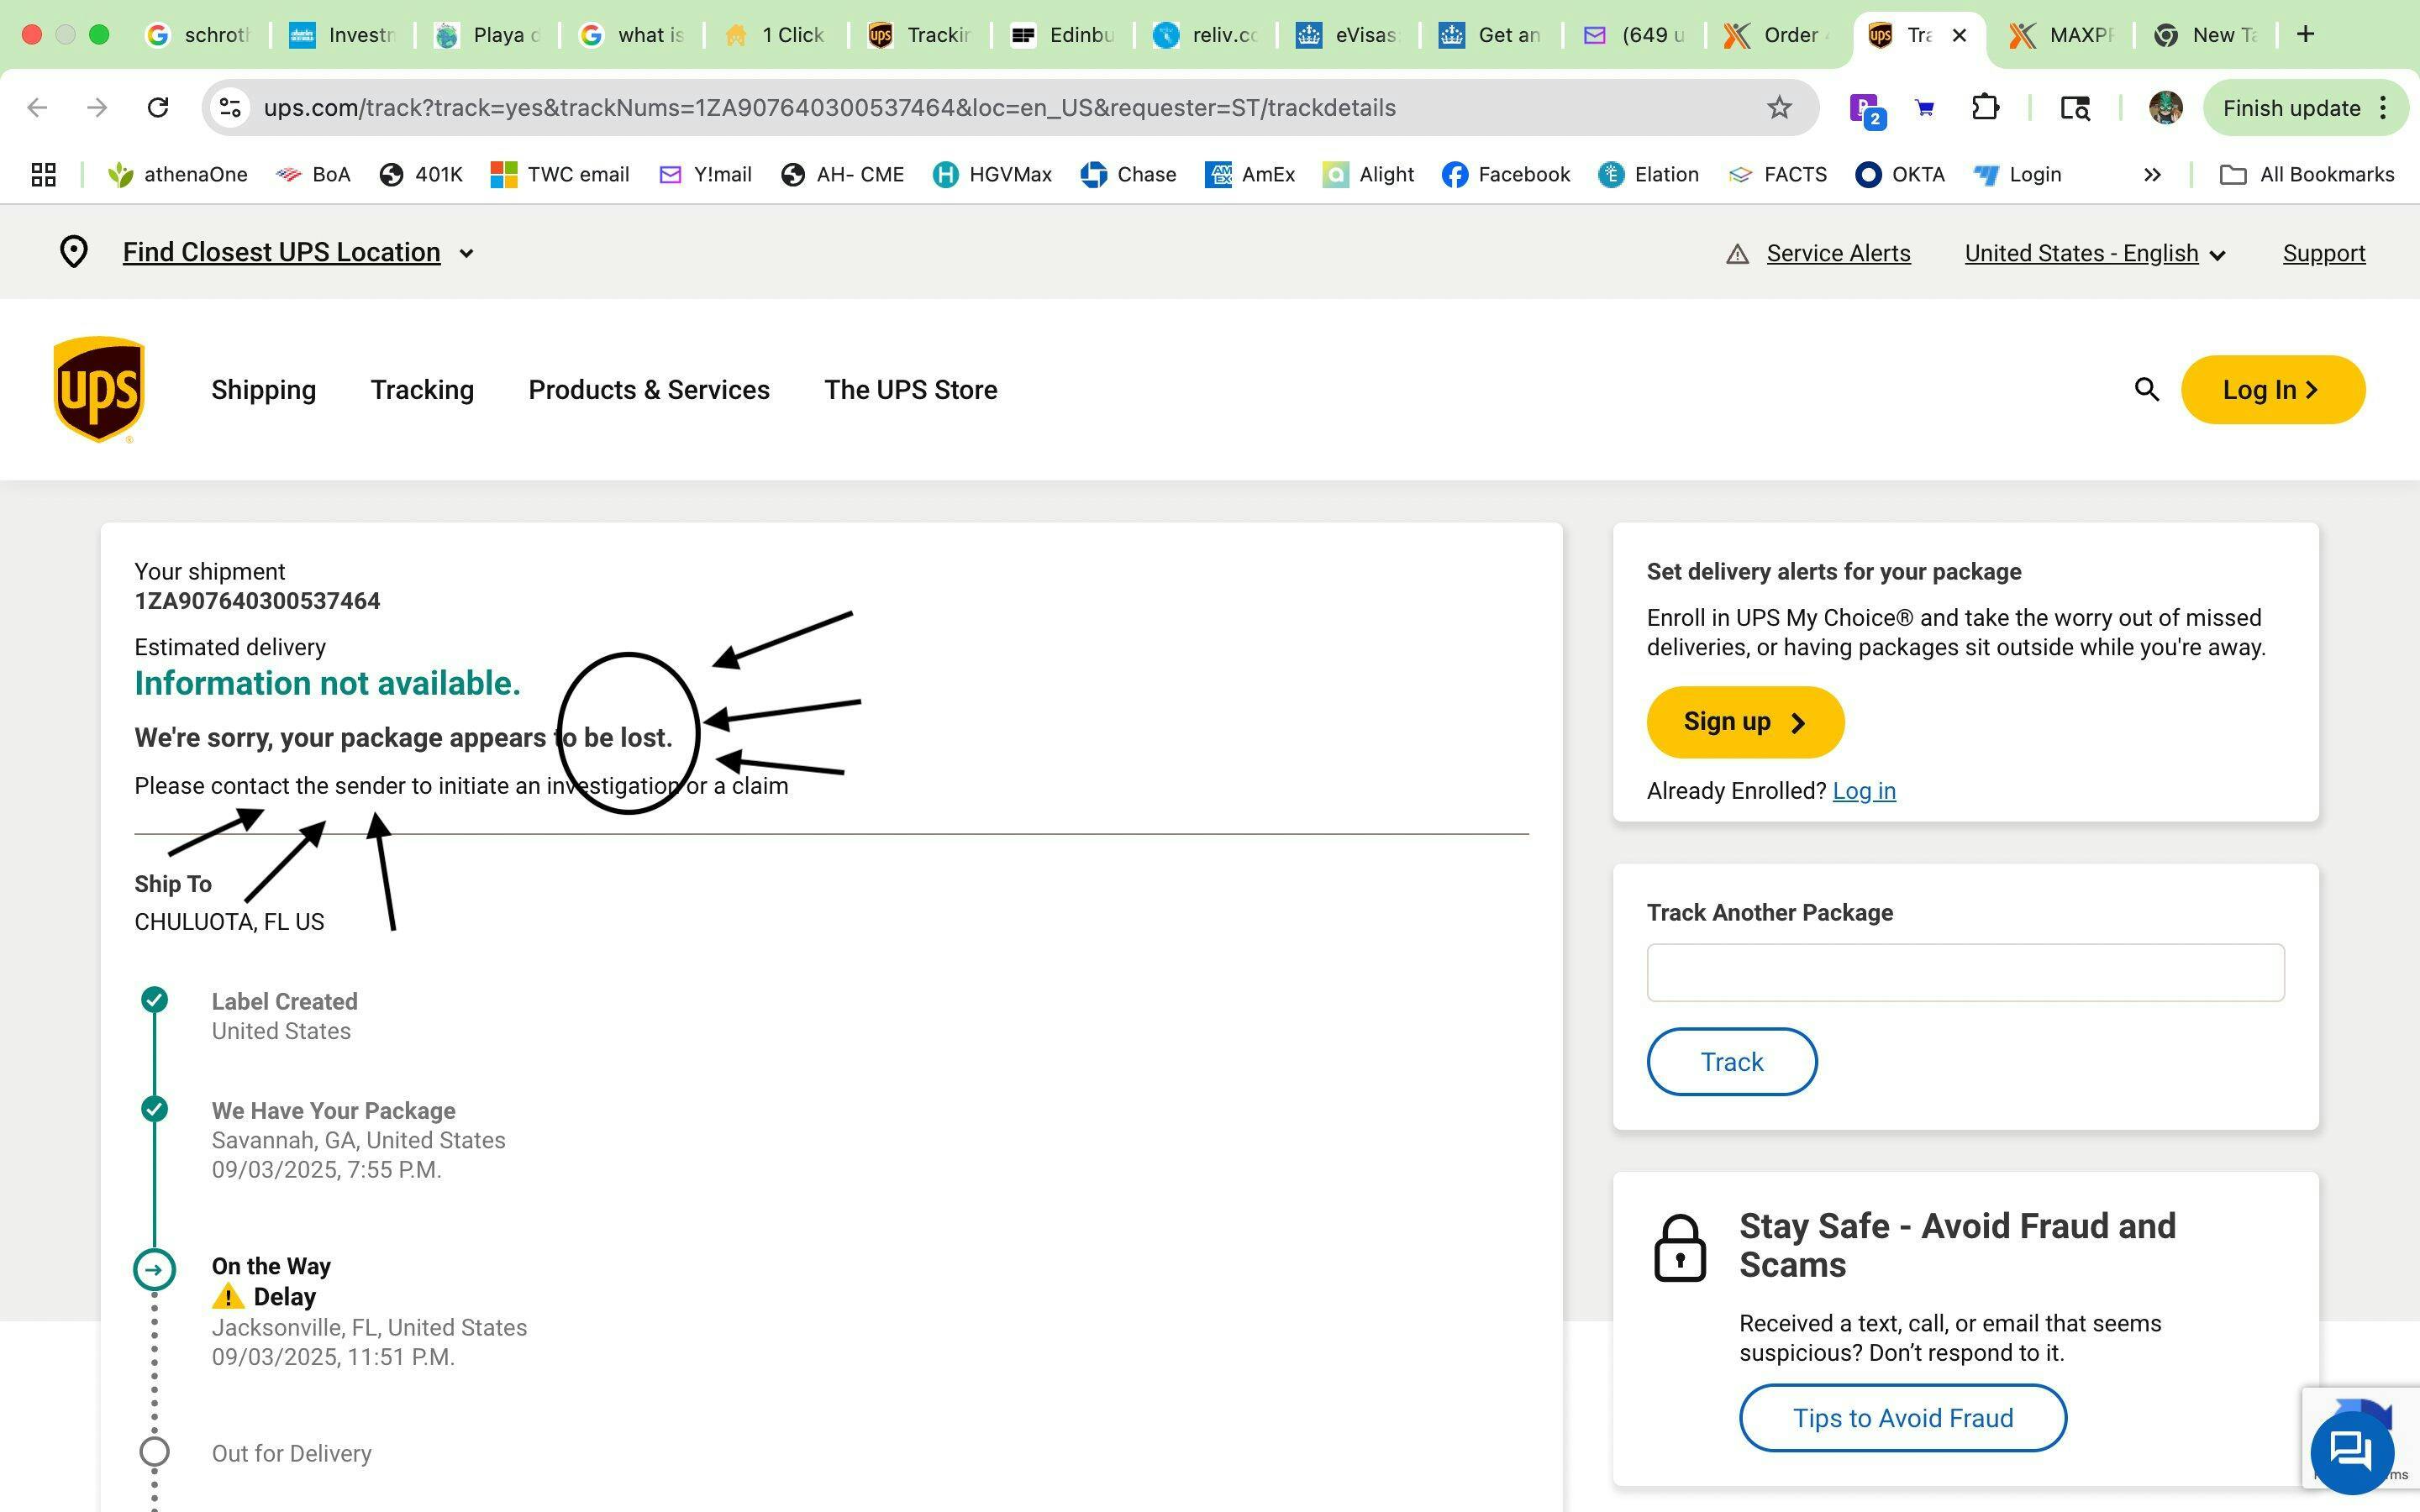Image resolution: width=2420 pixels, height=1512 pixels.
Task: Open Chrome three-dot menu
Action: (x=2384, y=107)
